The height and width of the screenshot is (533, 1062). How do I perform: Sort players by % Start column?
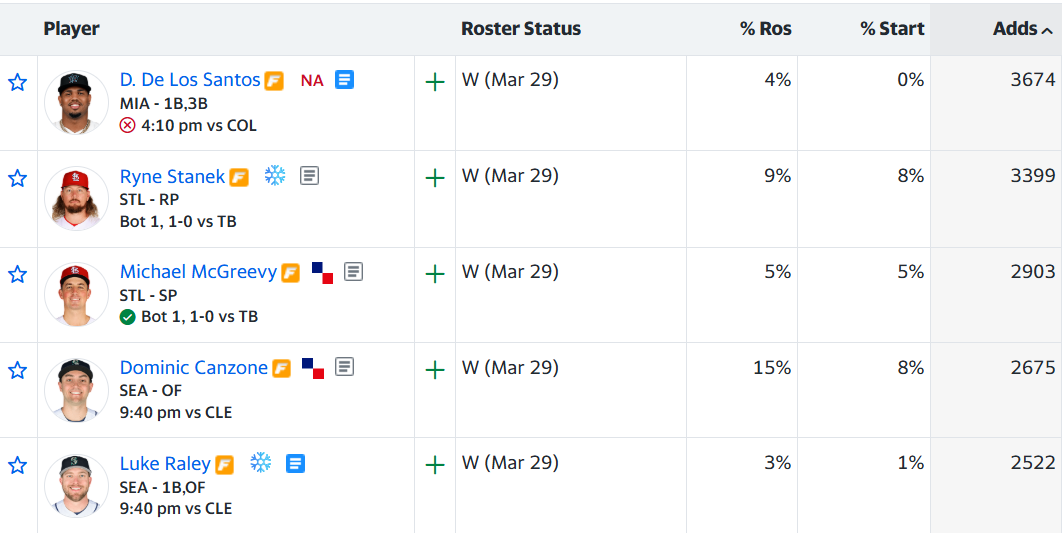891,29
